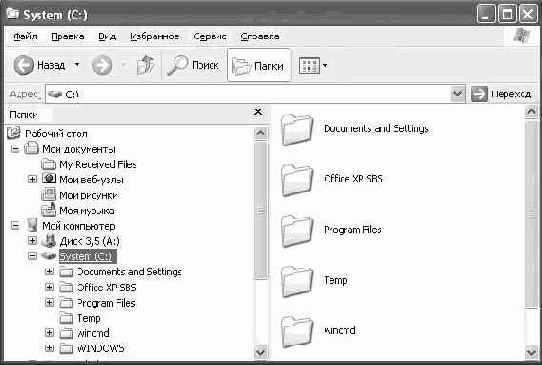Click the Мои рисунки folder icon
This screenshot has width=542, height=365.
click(48, 195)
